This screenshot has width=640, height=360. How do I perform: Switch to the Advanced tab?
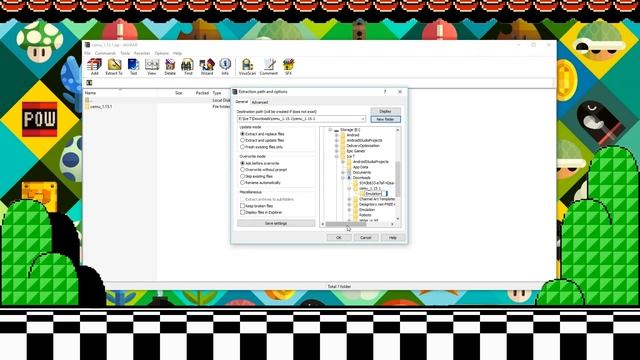click(x=260, y=102)
